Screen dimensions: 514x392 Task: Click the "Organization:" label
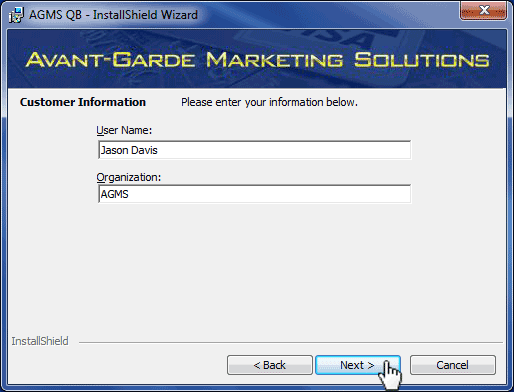click(x=129, y=177)
